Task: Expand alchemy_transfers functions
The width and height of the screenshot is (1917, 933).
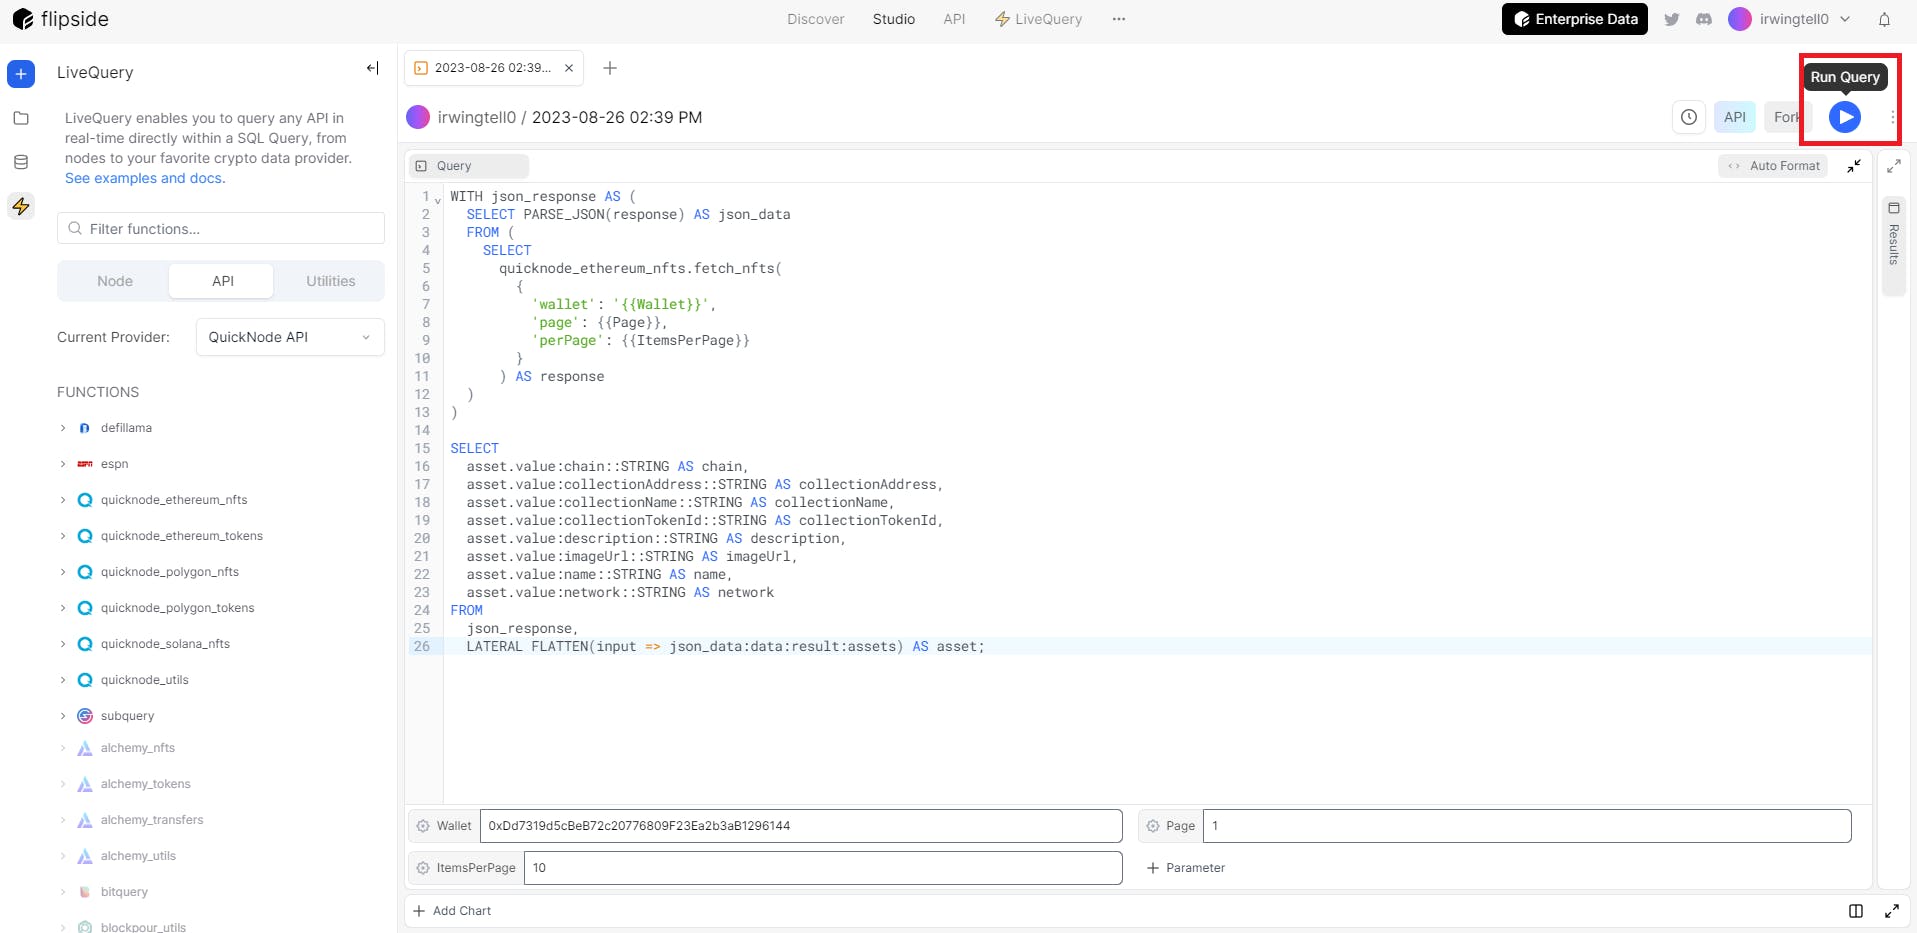Action: [x=62, y=820]
